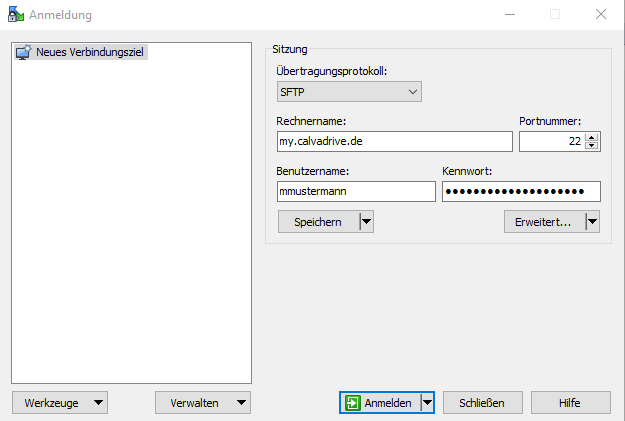This screenshot has width=625, height=421.
Task: Click the Benutzername input field
Action: pos(356,191)
